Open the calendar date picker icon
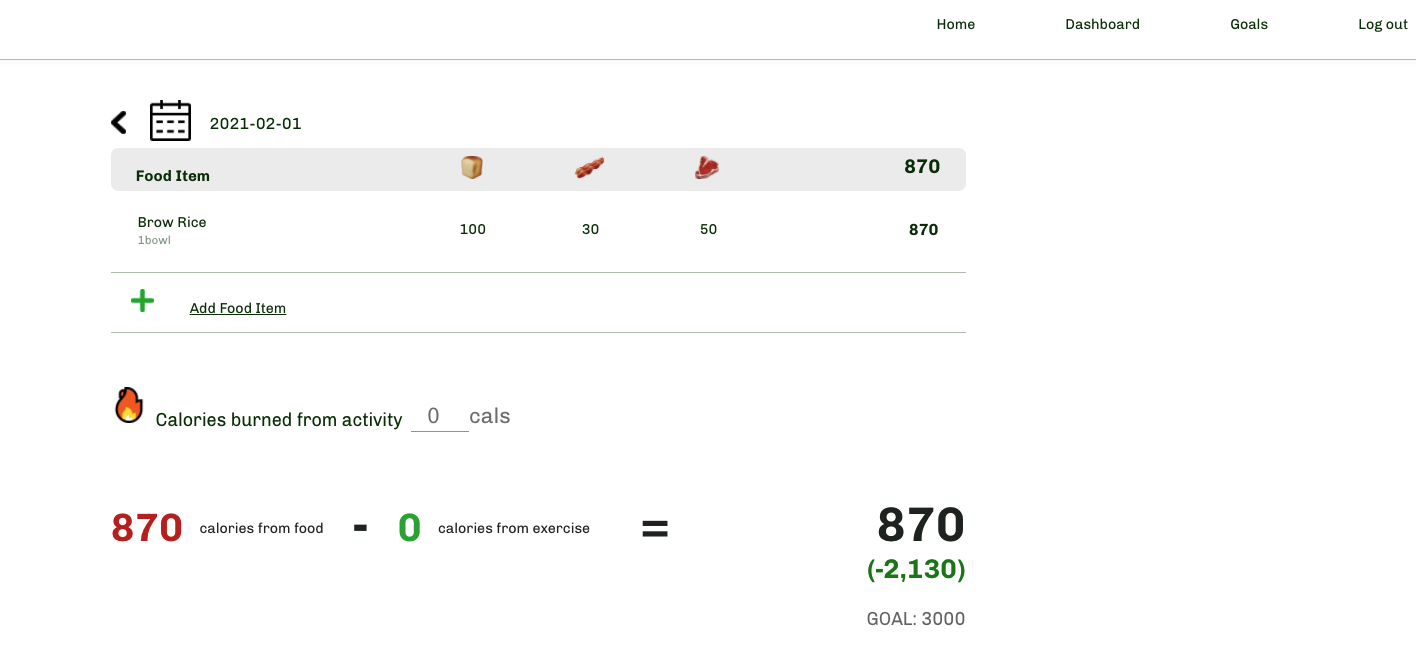This screenshot has height=647, width=1416. coord(170,120)
